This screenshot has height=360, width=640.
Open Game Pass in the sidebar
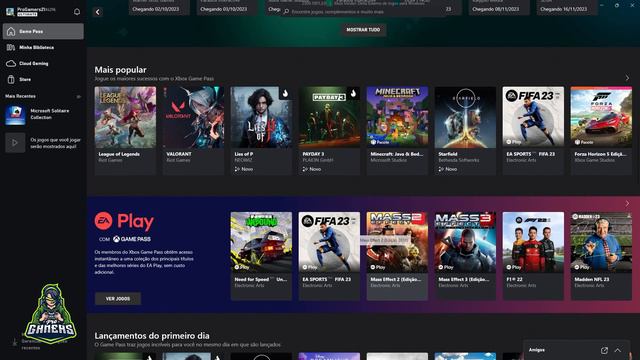click(43, 31)
